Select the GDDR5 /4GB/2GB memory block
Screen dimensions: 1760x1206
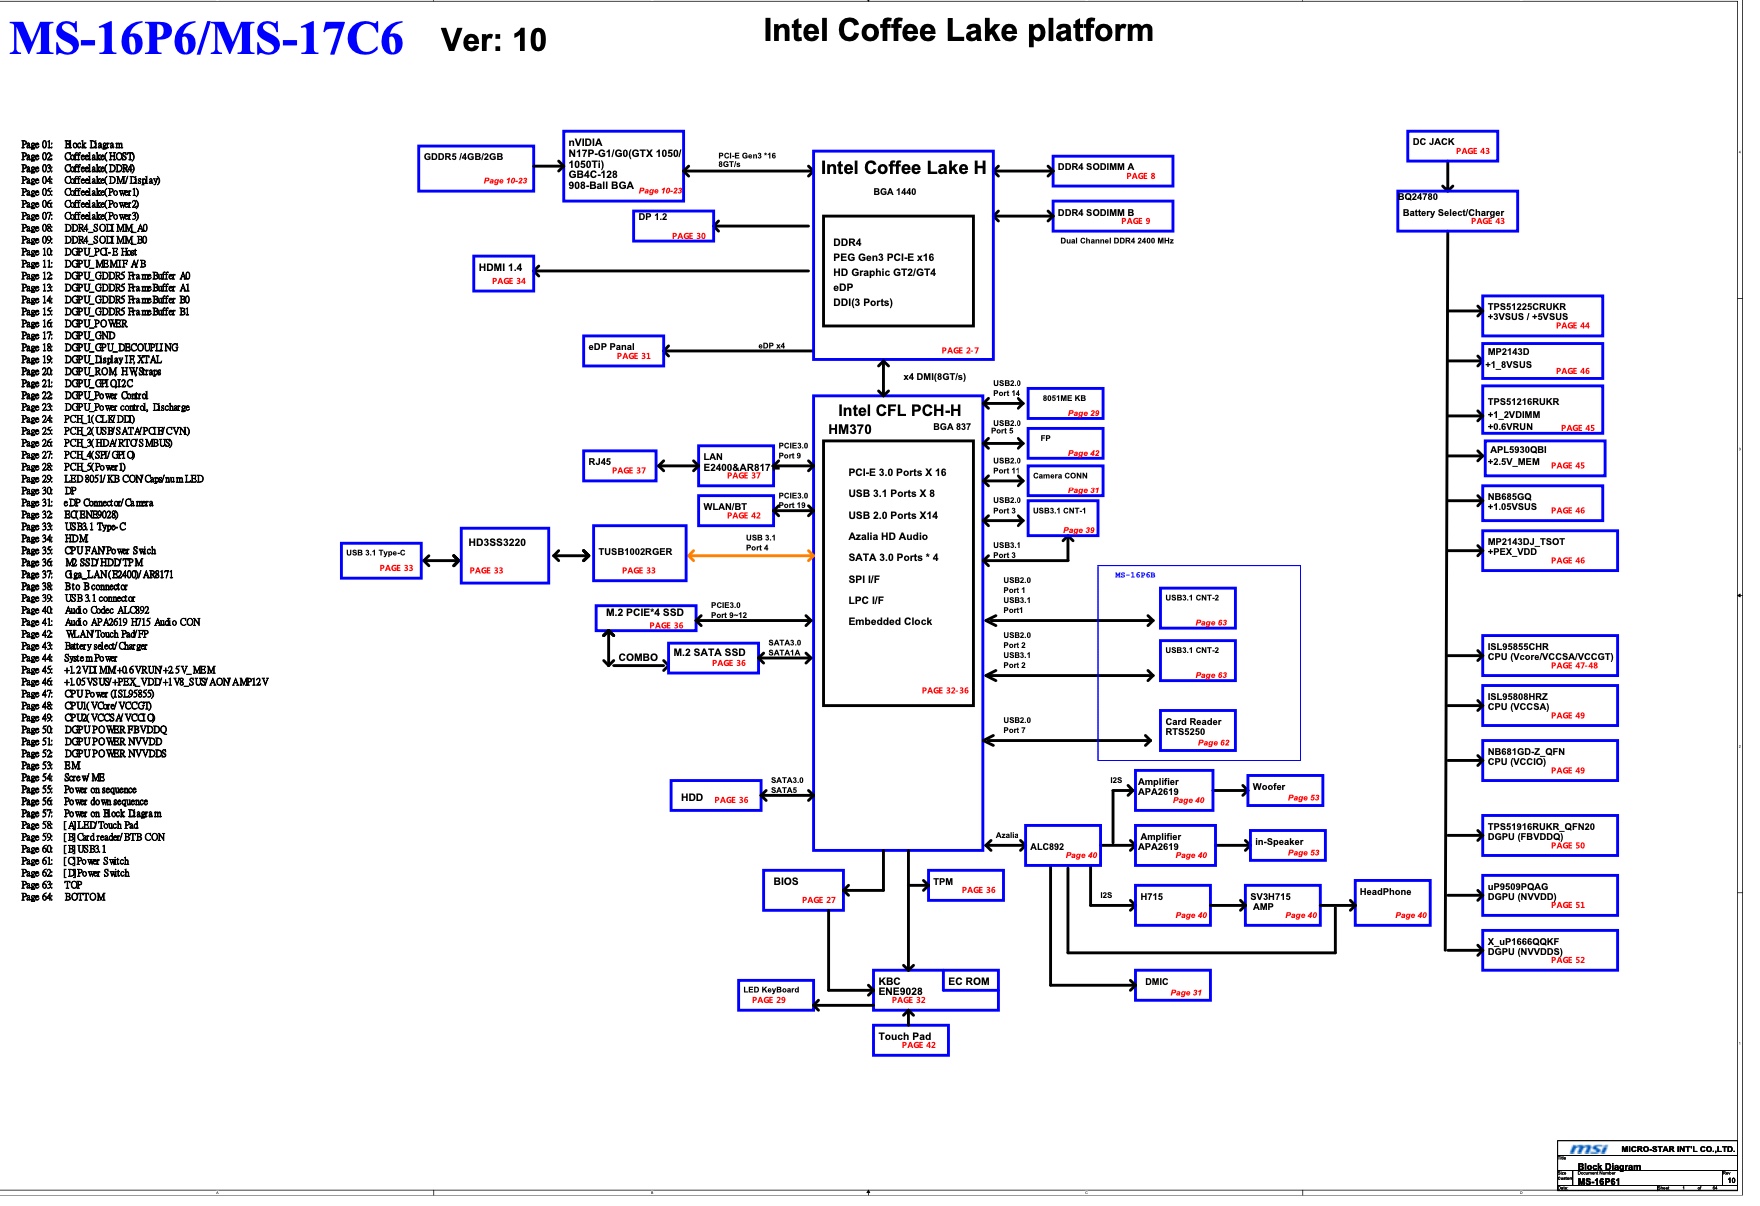[x=476, y=169]
